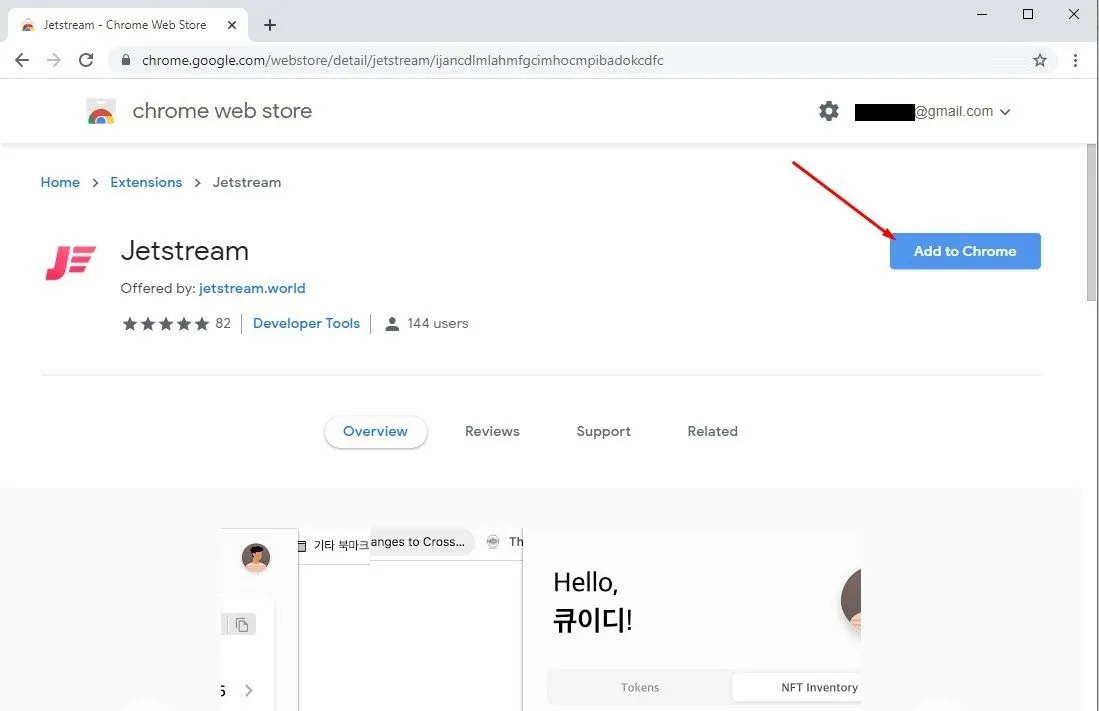Click the Jetstream extension logo
The image size is (1099, 711).
pyautogui.click(x=71, y=263)
